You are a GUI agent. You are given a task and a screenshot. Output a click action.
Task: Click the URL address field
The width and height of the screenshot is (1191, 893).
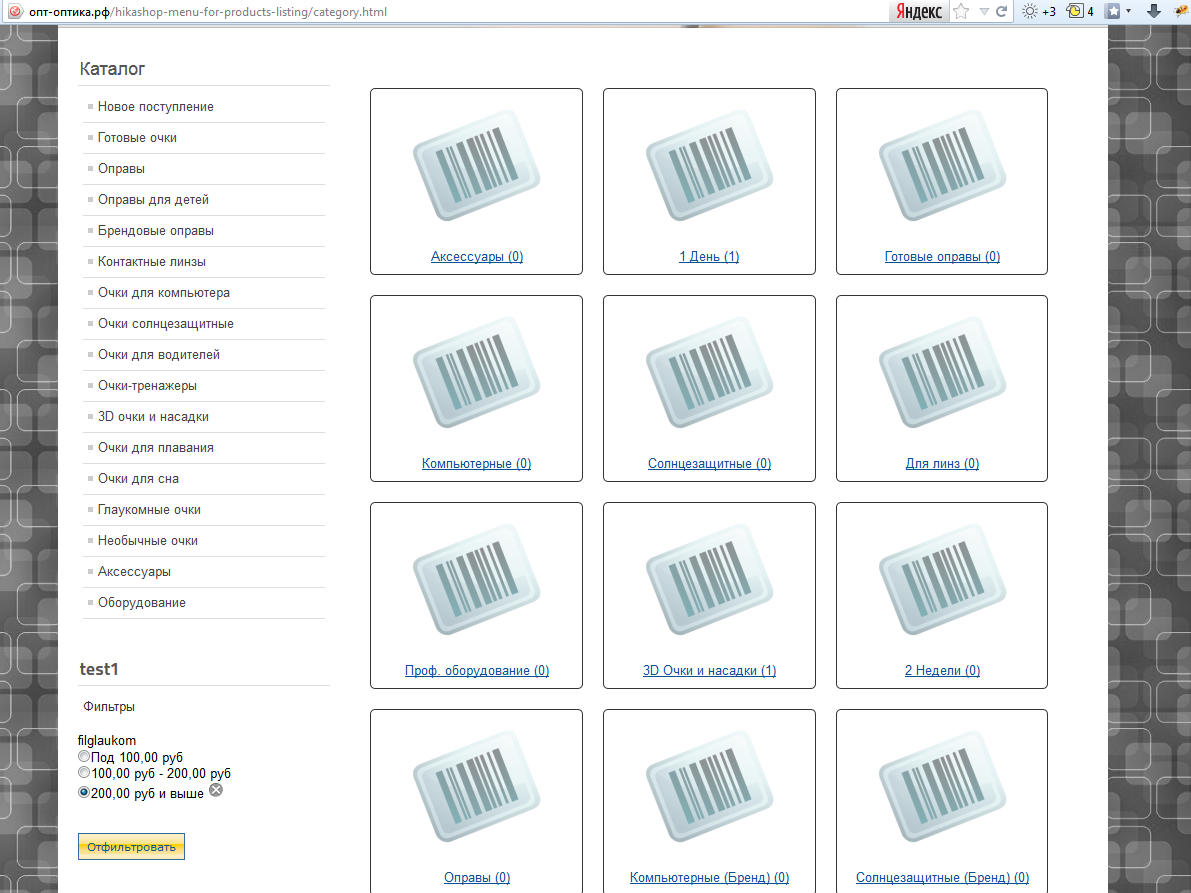coord(456,11)
